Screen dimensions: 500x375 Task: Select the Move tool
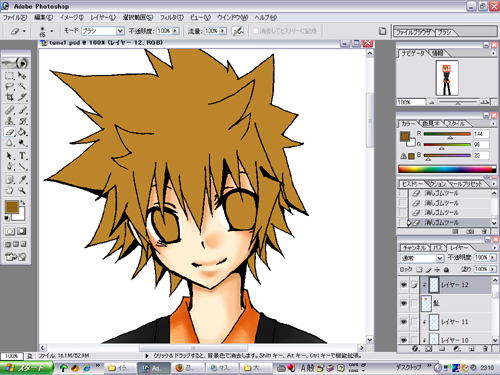pos(22,76)
